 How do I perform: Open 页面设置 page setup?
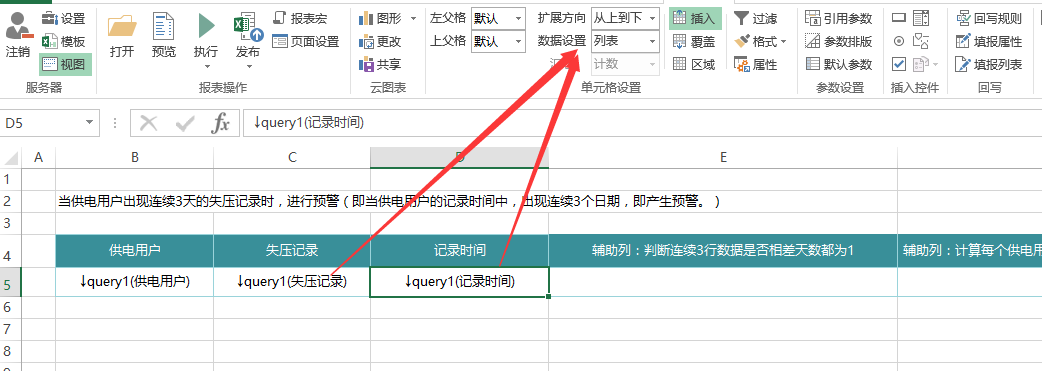[306, 41]
